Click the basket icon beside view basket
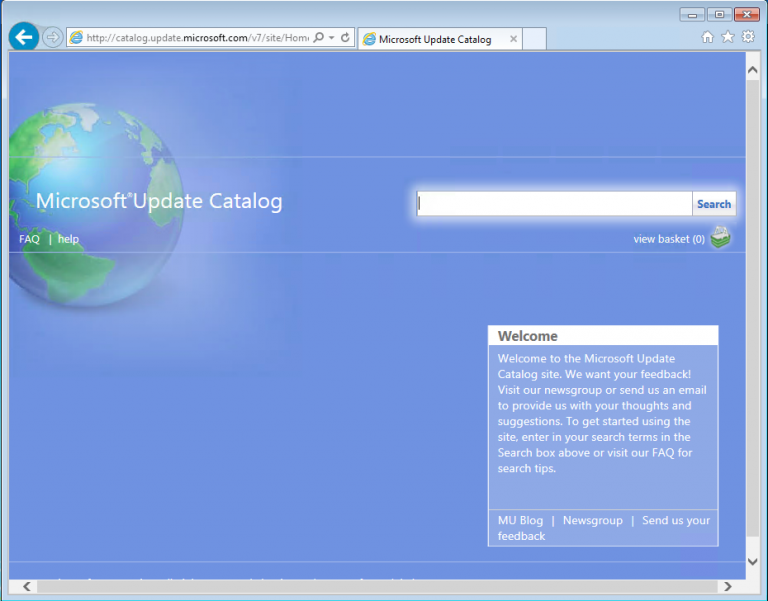This screenshot has height=601, width=768. (x=720, y=238)
